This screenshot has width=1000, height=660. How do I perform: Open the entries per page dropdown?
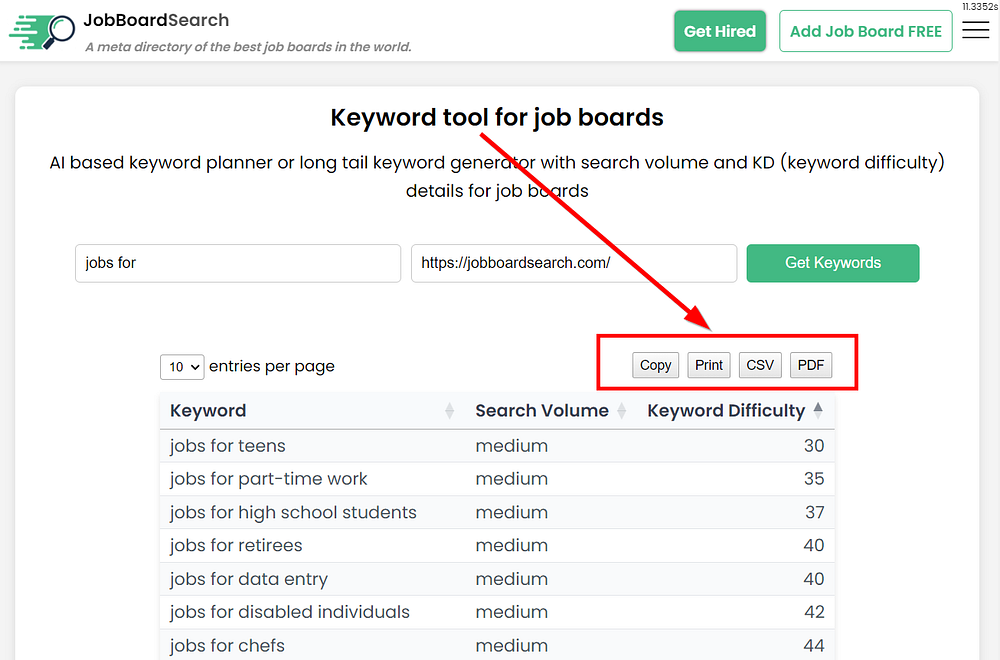coord(182,367)
